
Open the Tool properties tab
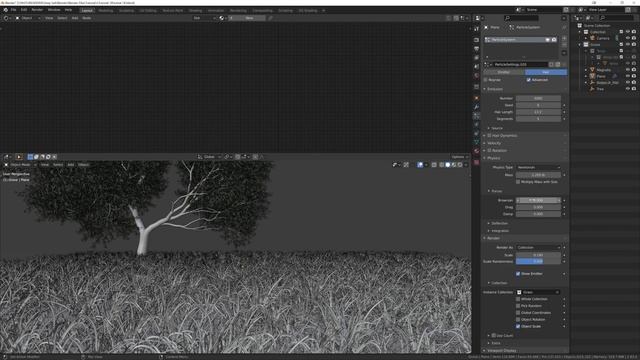pos(476,29)
